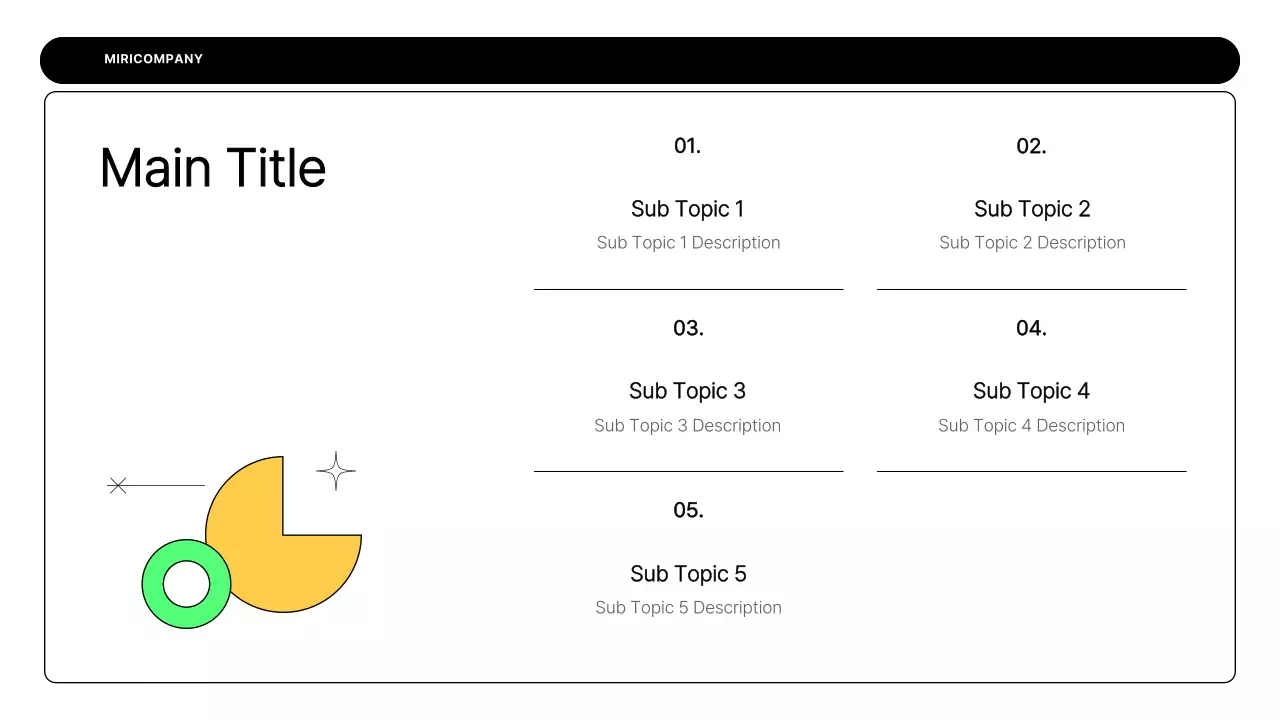Click the 03. number label
1280x720 pixels.
pyautogui.click(x=688, y=328)
